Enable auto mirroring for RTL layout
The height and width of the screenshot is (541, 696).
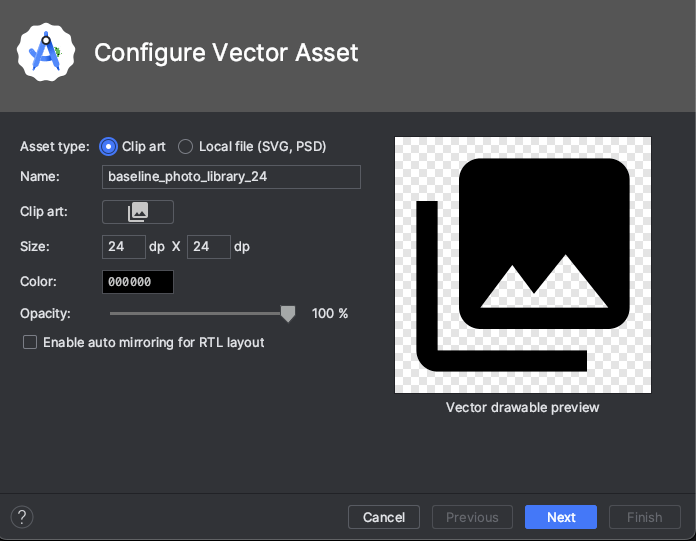30,342
